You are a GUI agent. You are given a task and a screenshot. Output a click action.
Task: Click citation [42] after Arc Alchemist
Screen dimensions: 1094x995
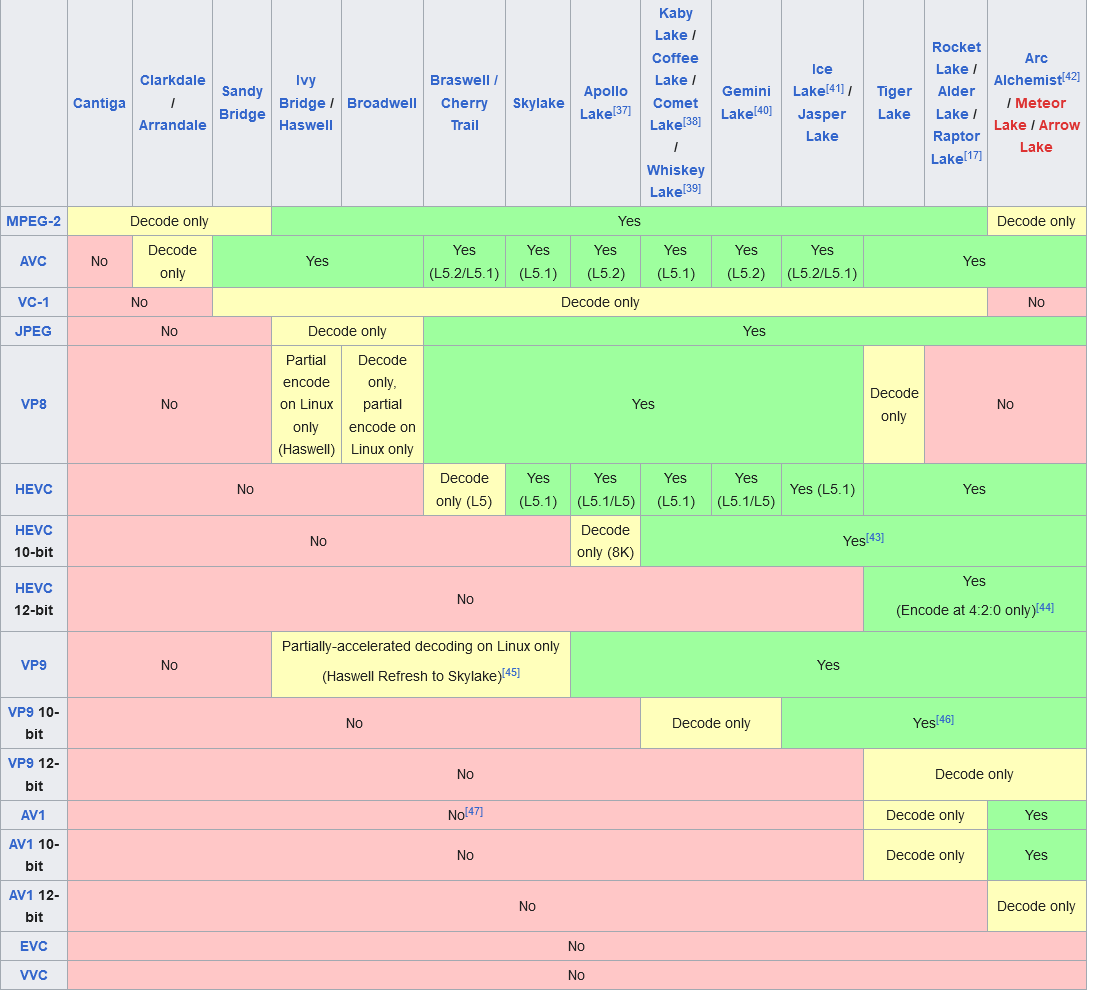tap(1071, 76)
